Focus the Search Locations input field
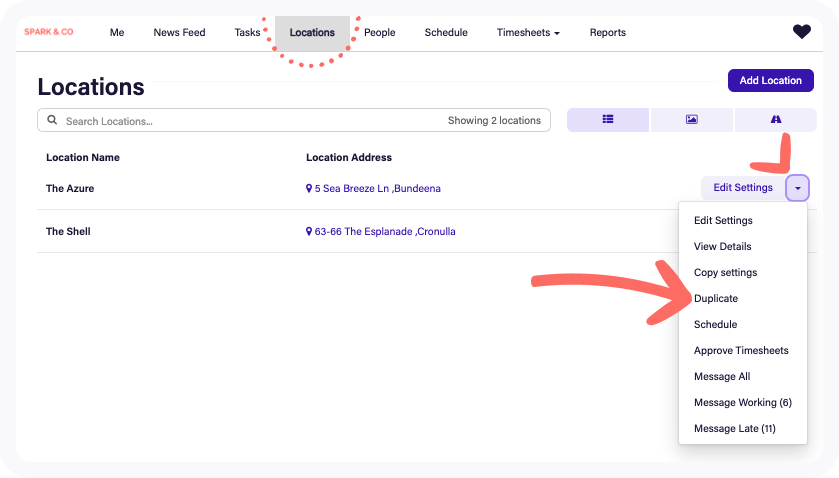This screenshot has height=478, width=839. pyautogui.click(x=250, y=121)
